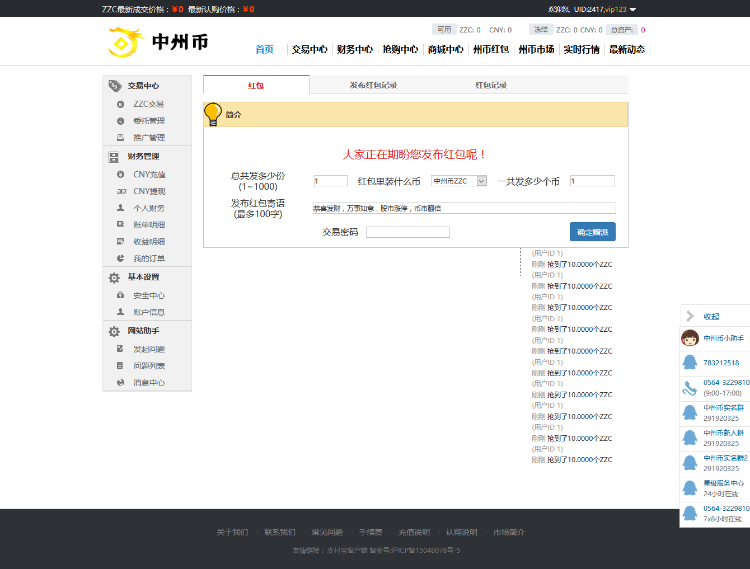Click the QQ penguin icon beside 24小时在线
Viewport: 750px width, 569px height.
[x=690, y=488]
